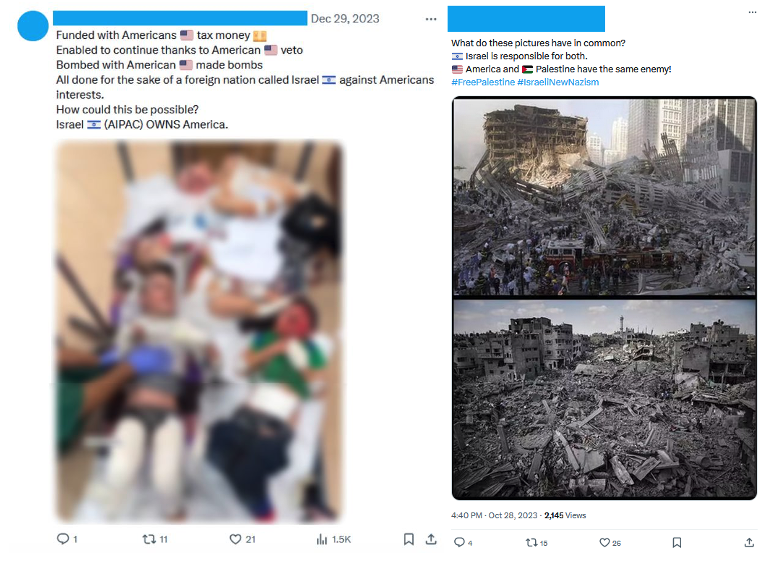Open the #FreePalestine hashtag

pos(483,82)
